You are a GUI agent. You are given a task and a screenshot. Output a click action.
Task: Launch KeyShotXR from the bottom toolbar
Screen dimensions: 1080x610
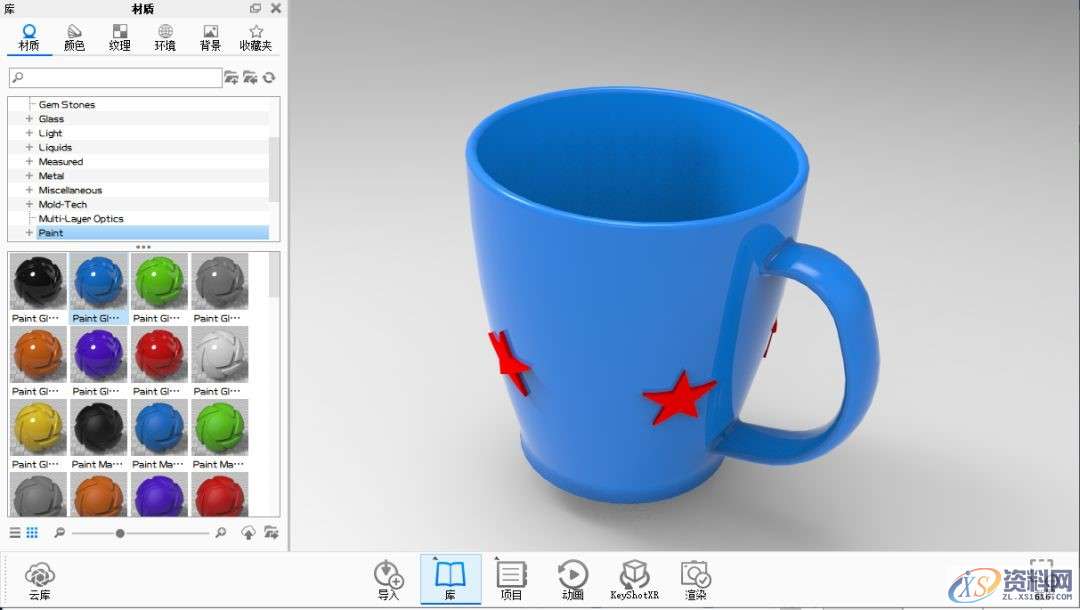pyautogui.click(x=634, y=578)
